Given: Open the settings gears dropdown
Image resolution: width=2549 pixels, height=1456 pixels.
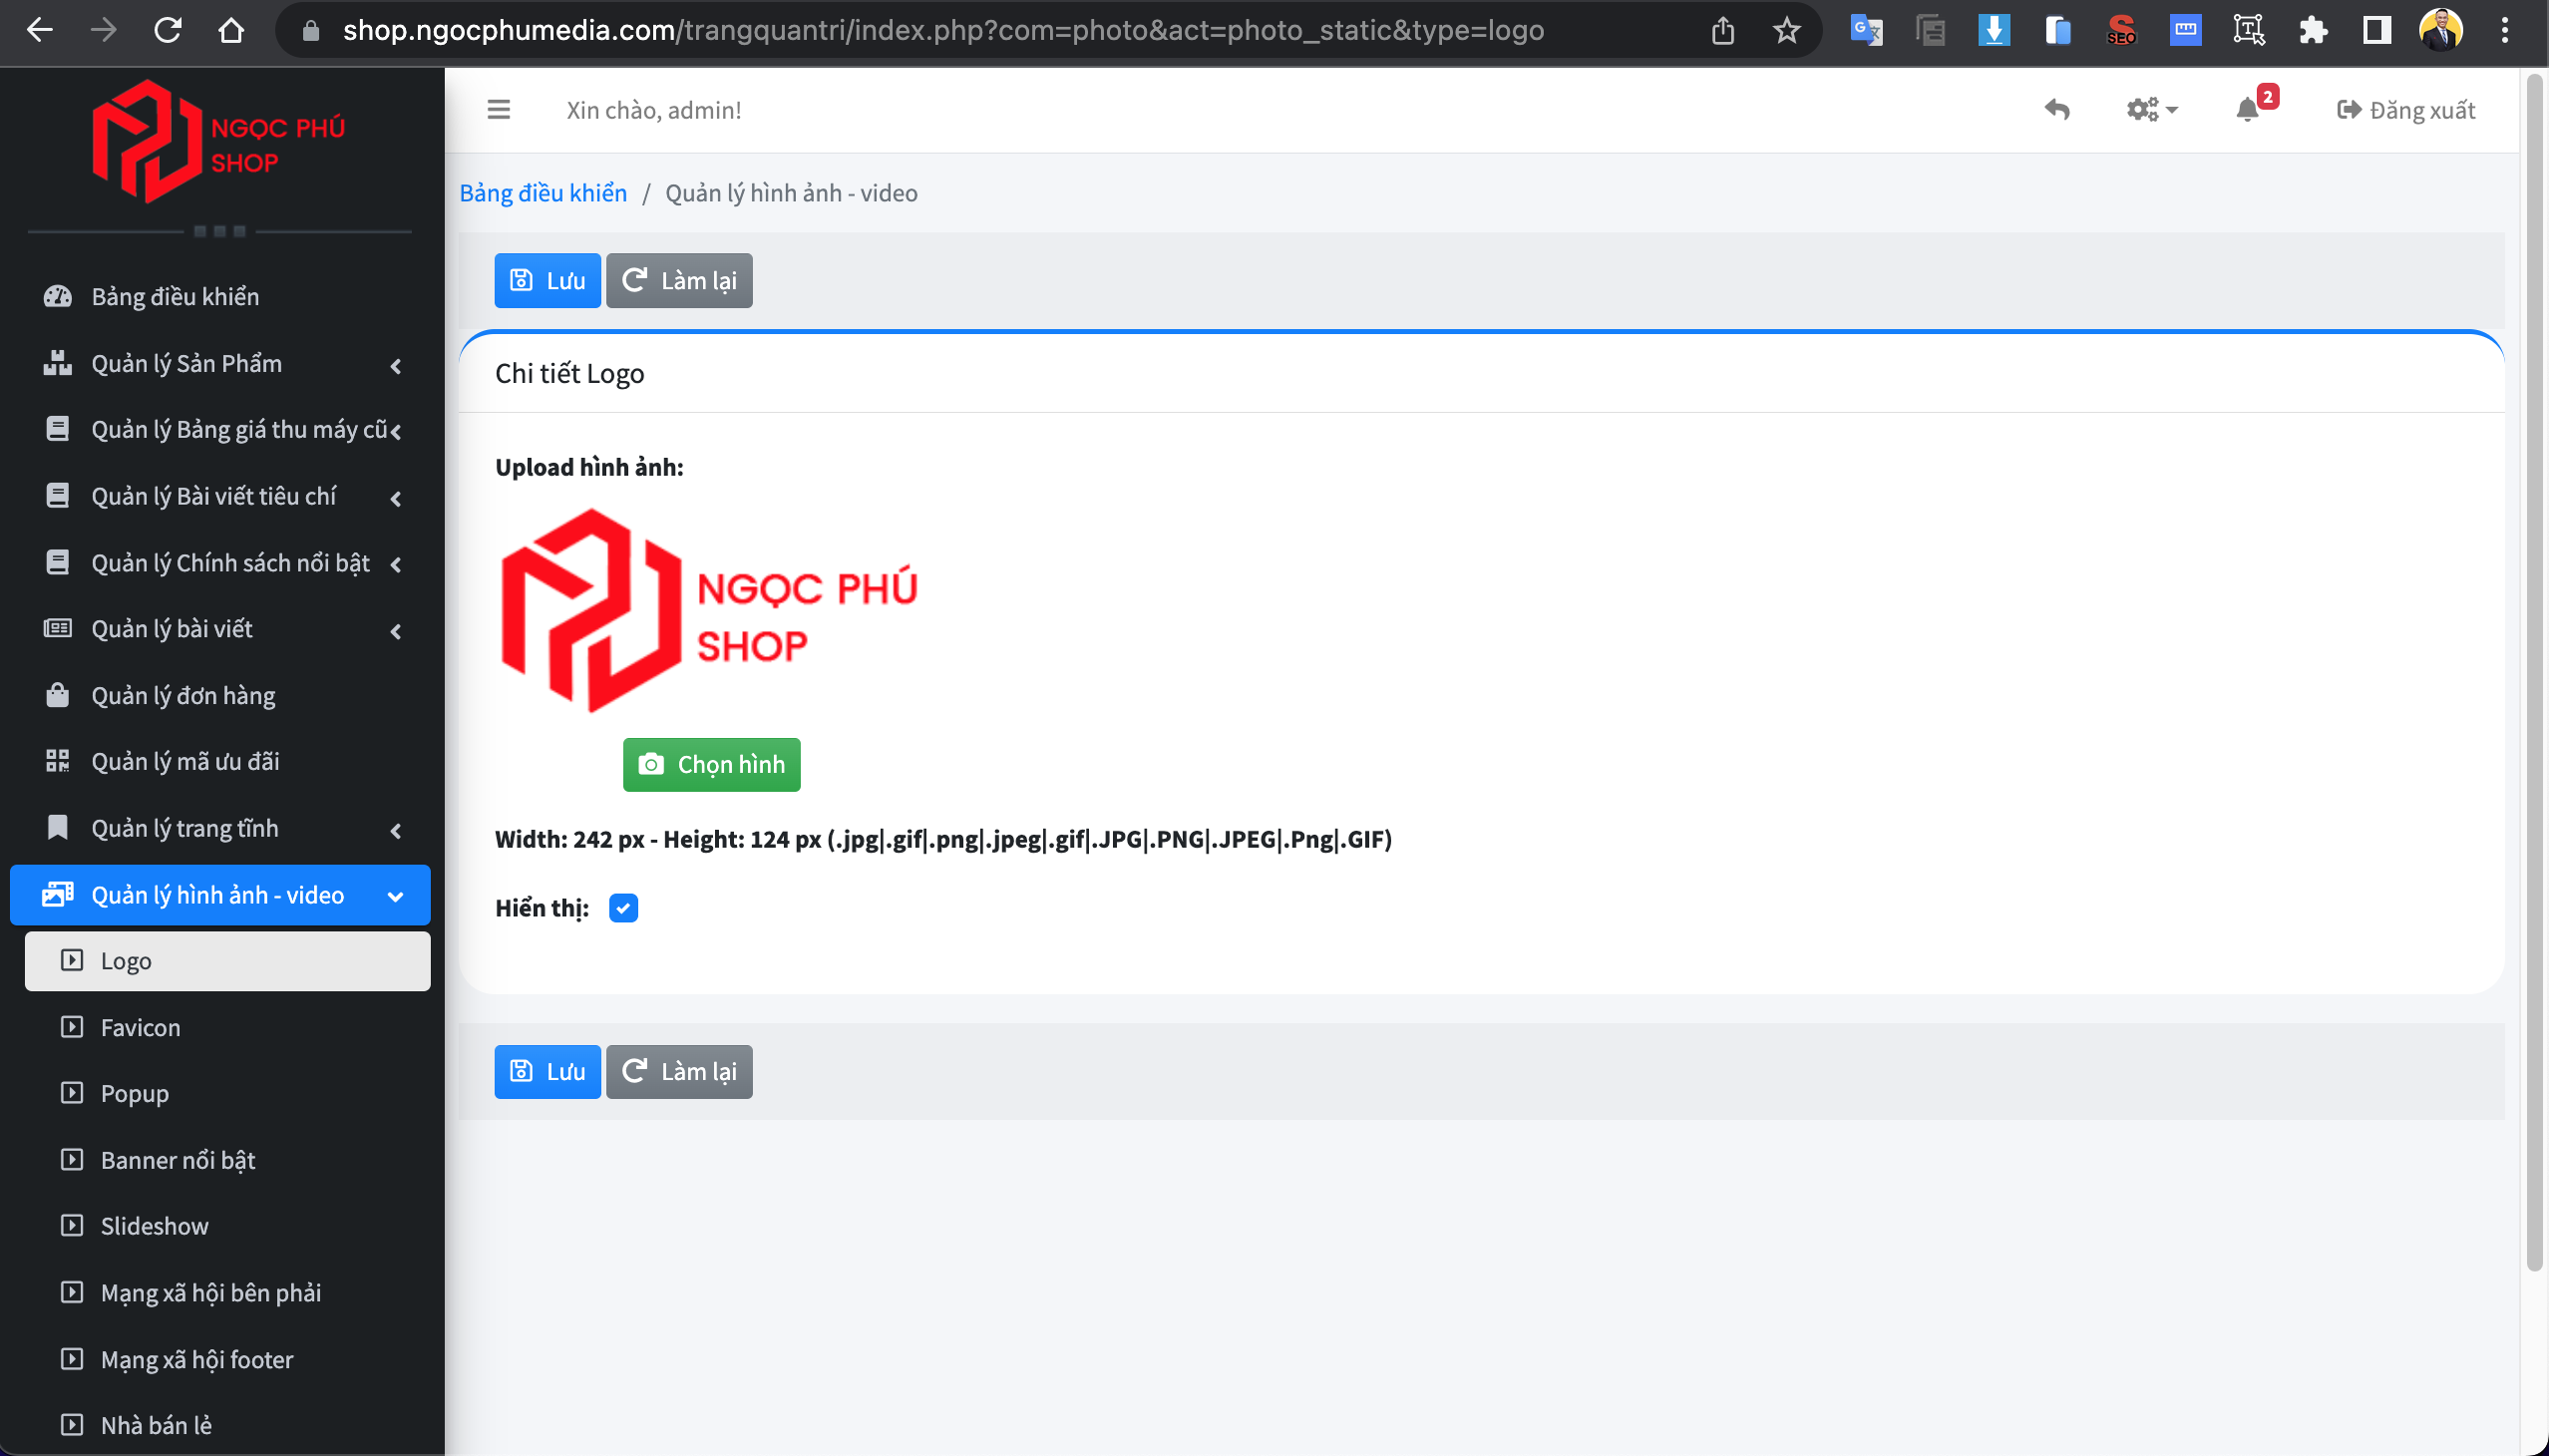Looking at the screenshot, I should (2151, 109).
